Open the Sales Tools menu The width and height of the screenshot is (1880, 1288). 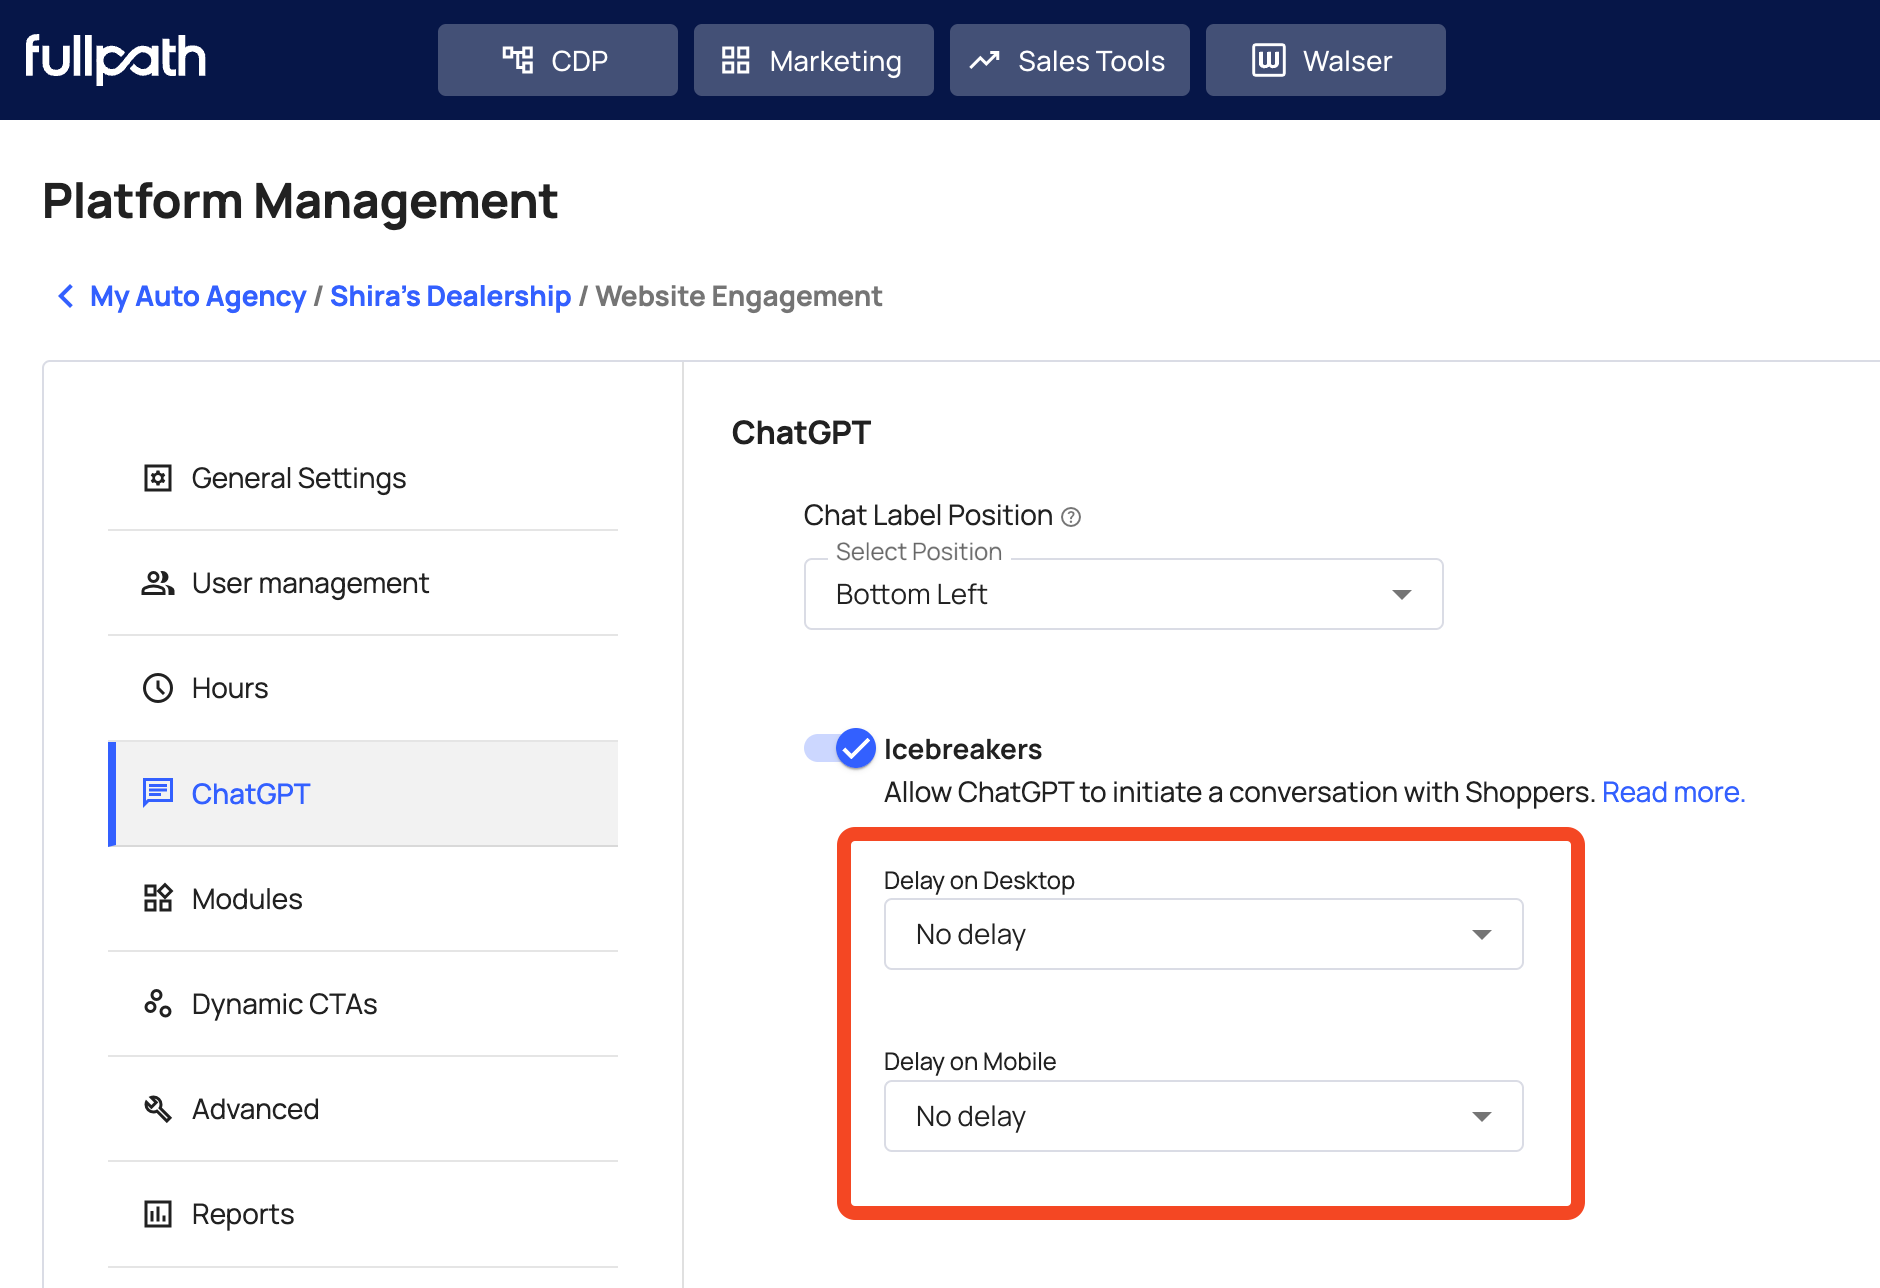1069,60
